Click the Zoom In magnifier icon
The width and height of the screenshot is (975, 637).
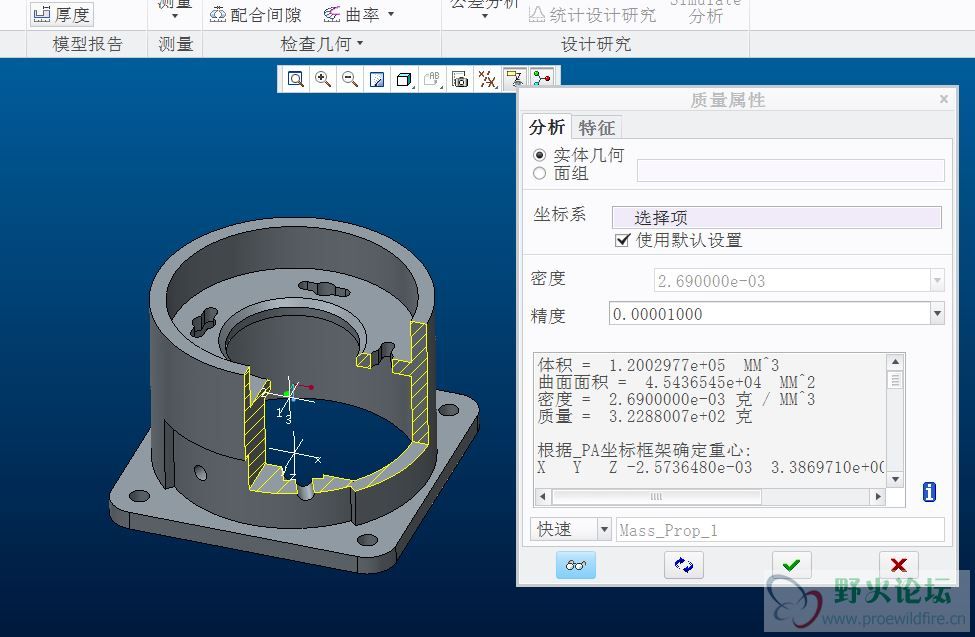323,79
